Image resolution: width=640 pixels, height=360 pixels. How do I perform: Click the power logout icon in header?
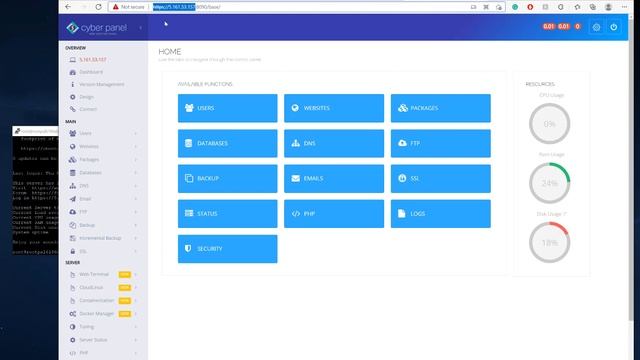click(x=613, y=27)
